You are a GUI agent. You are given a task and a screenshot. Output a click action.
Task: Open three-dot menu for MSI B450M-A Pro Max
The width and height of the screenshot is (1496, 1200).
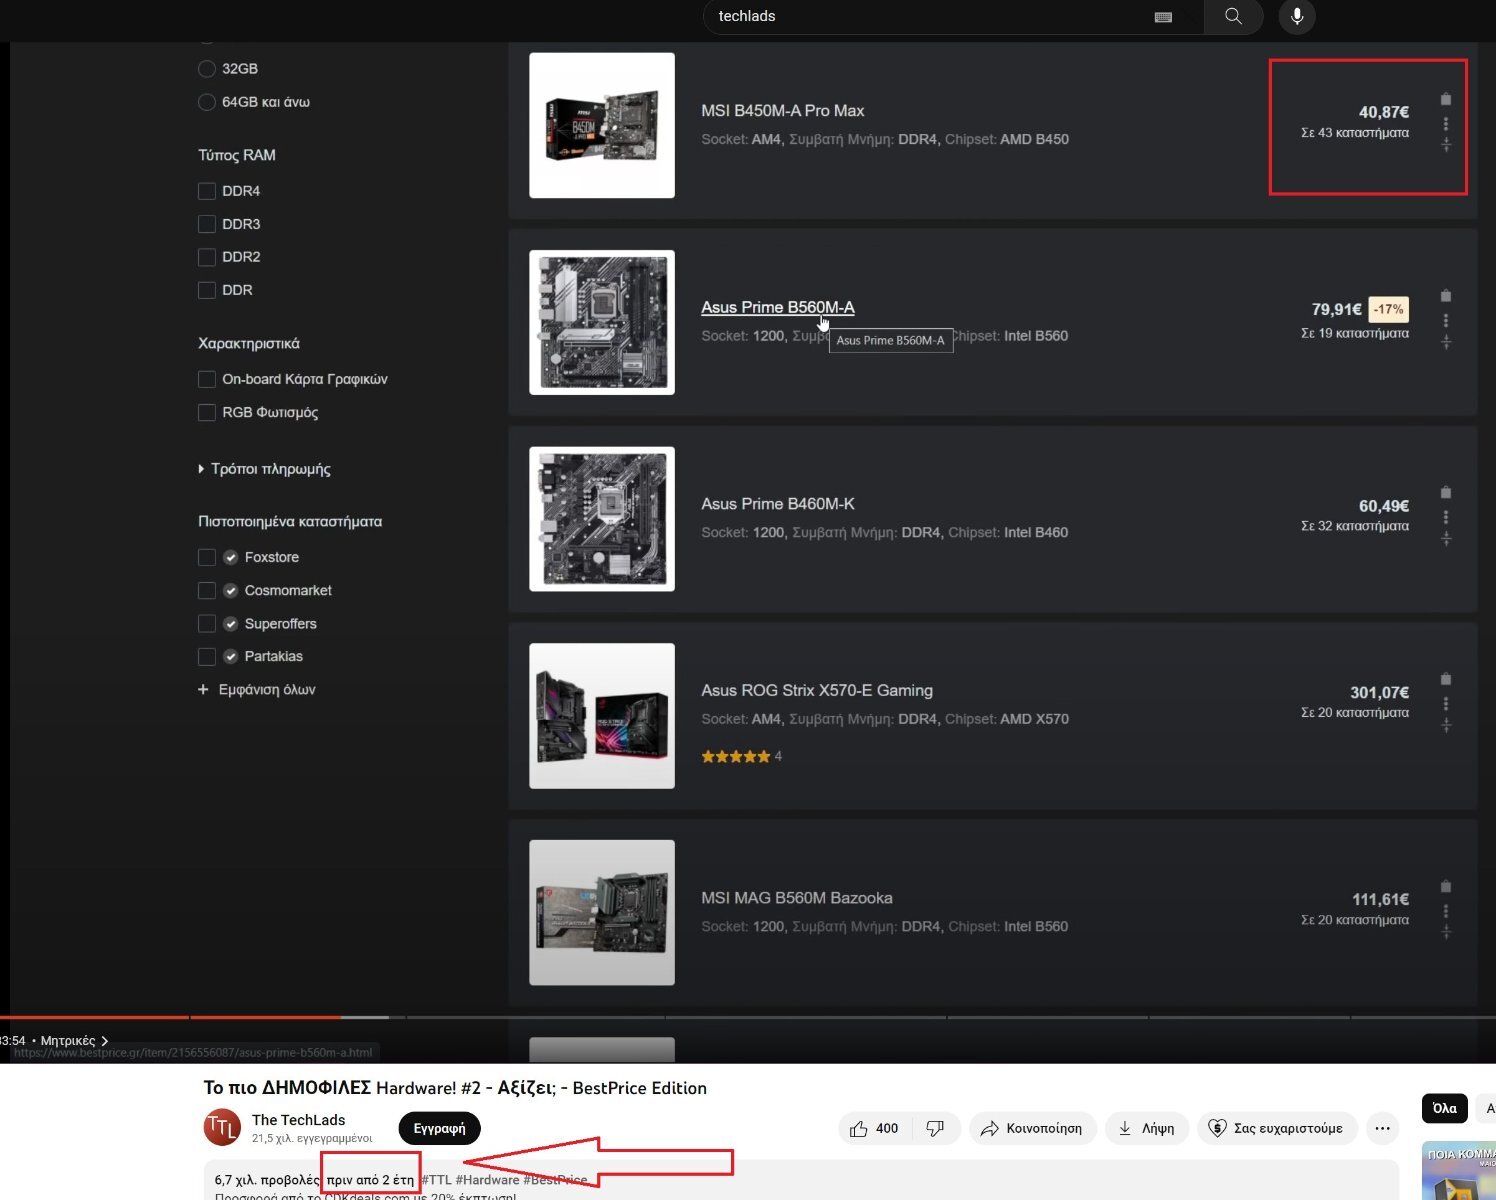pyautogui.click(x=1446, y=124)
